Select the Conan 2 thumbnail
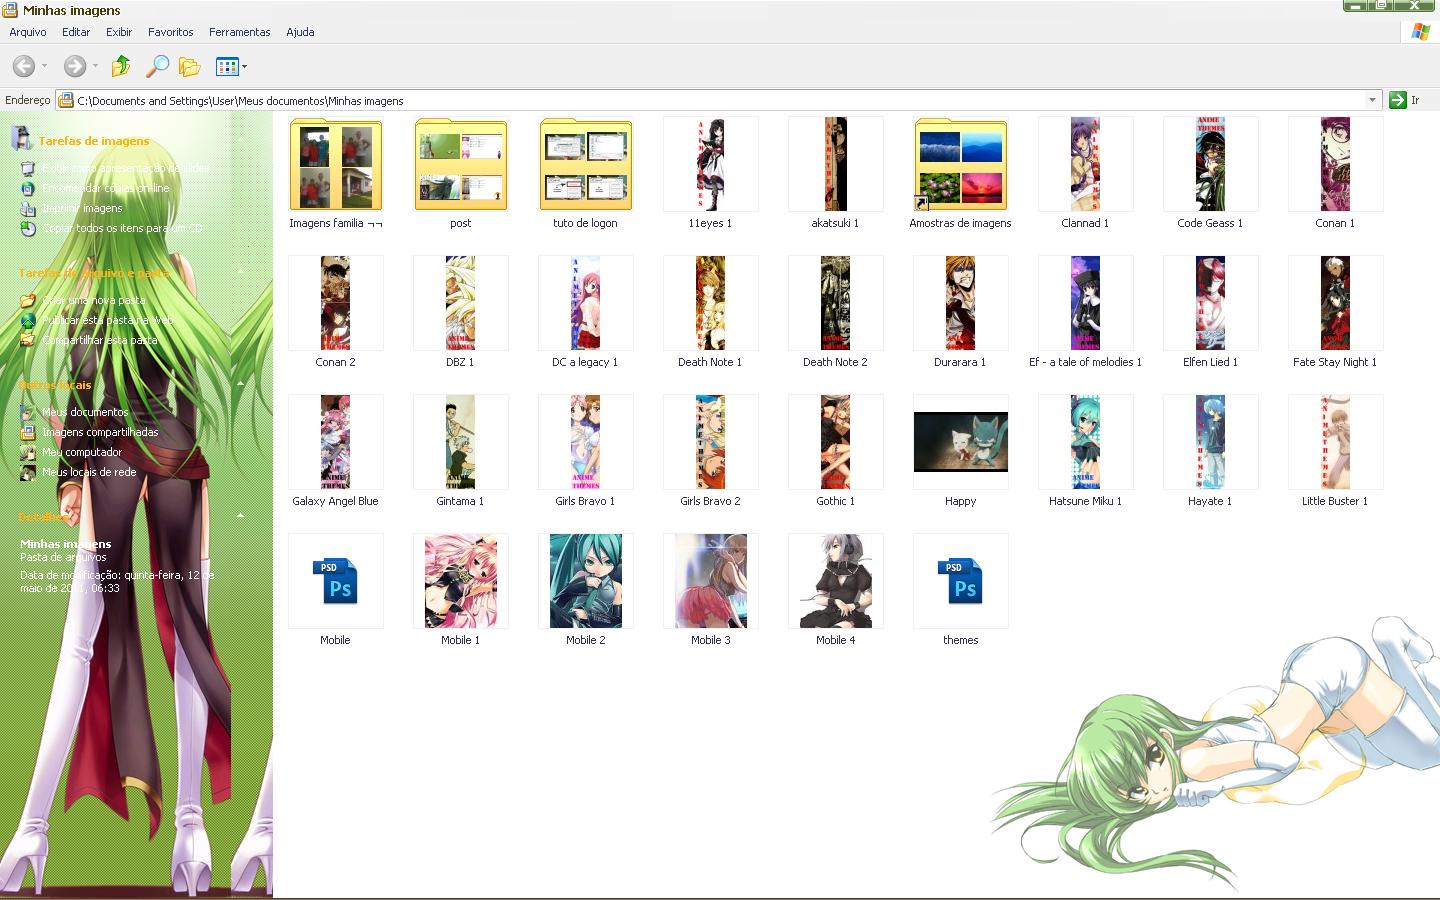The image size is (1440, 900). point(335,303)
